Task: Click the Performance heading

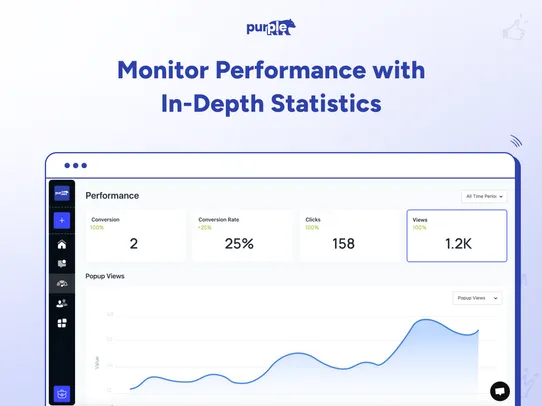Action: coord(112,196)
